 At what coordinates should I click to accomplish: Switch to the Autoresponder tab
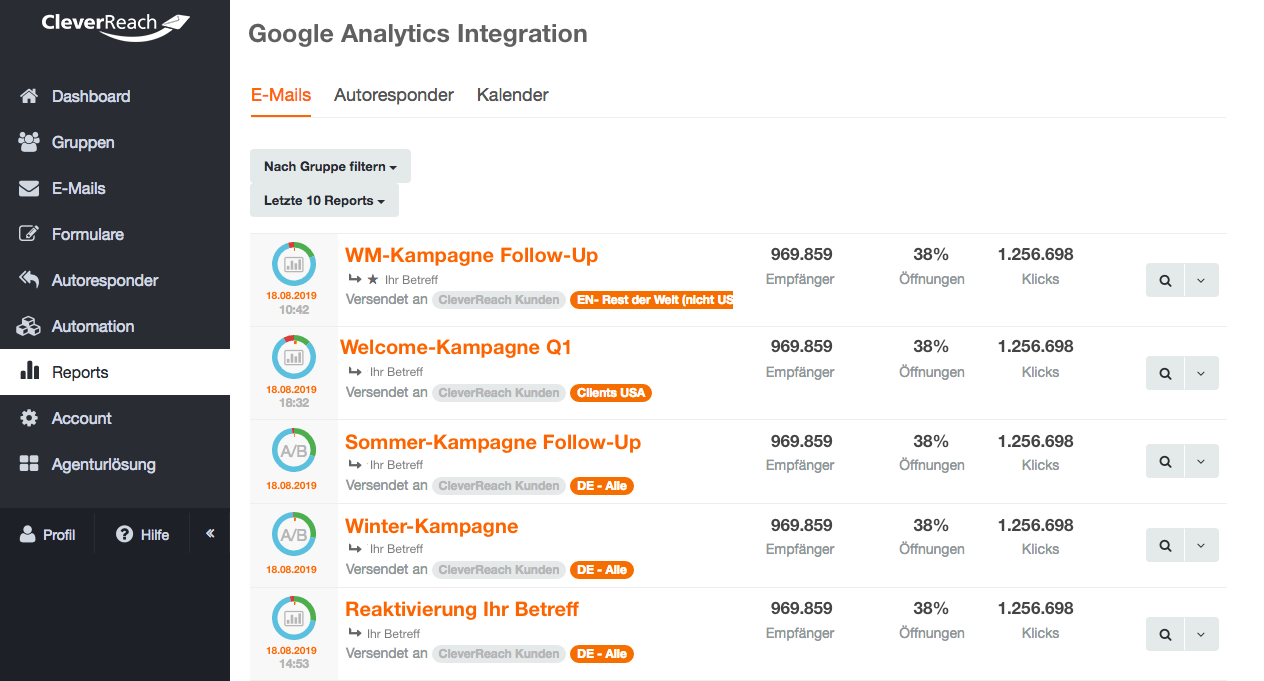pyautogui.click(x=394, y=95)
